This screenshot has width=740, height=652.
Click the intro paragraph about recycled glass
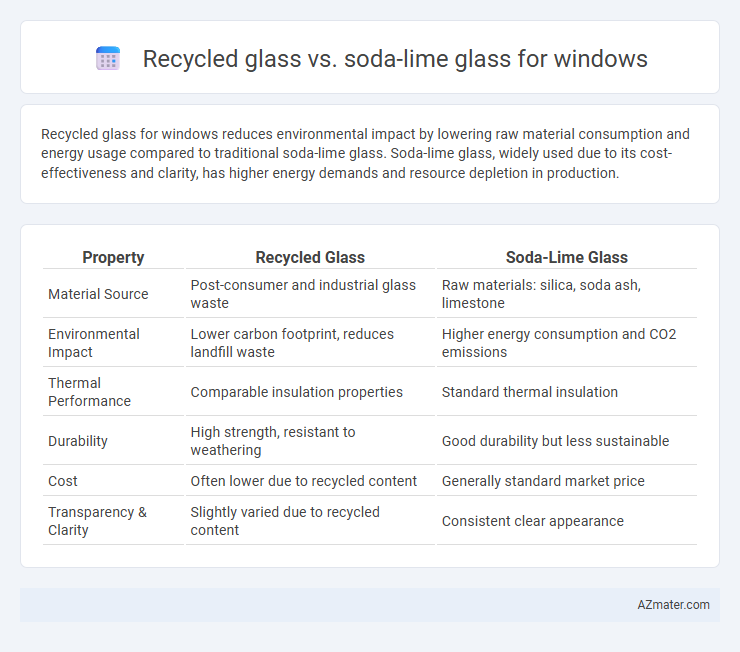coord(365,153)
